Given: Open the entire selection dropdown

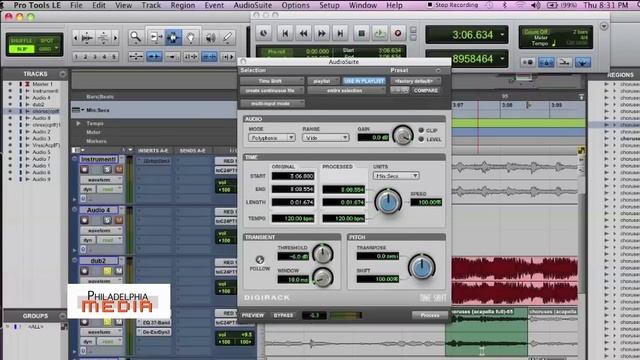Looking at the screenshot, I should click(347, 91).
